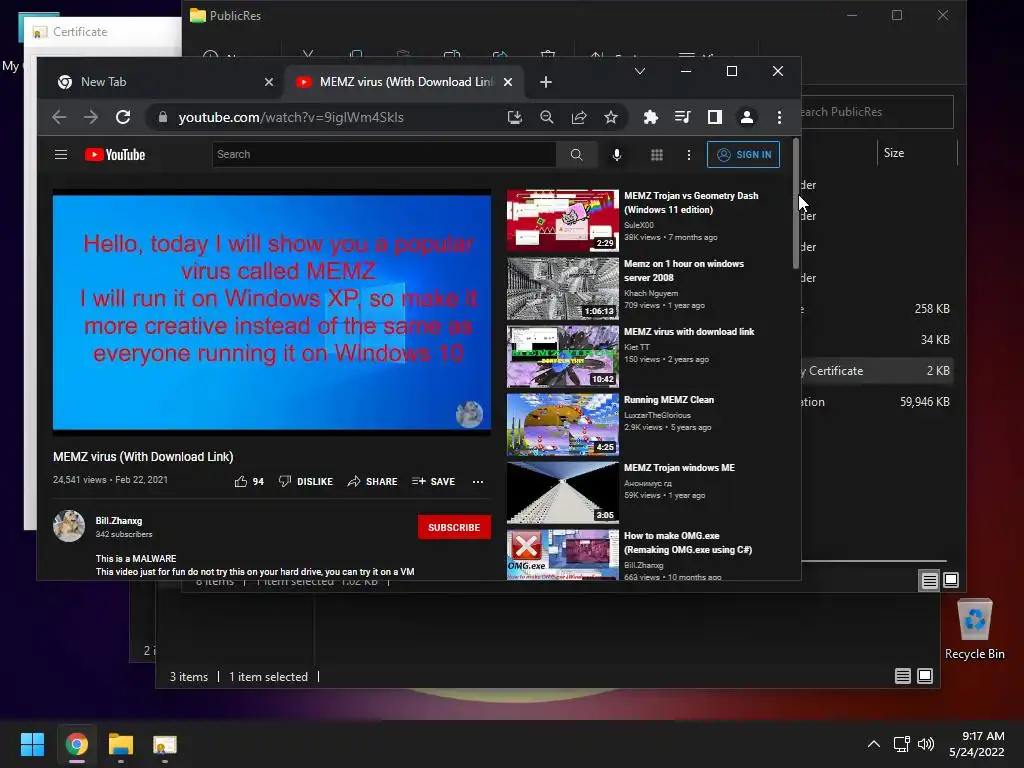This screenshot has width=1024, height=768.
Task: Focus the YouTube Search field
Action: click(x=384, y=154)
